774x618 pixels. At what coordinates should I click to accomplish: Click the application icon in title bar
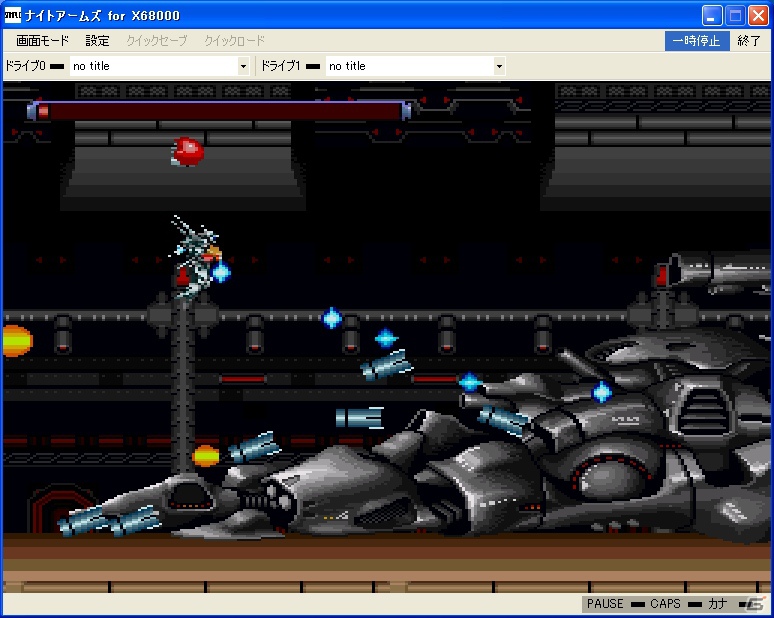tap(12, 15)
